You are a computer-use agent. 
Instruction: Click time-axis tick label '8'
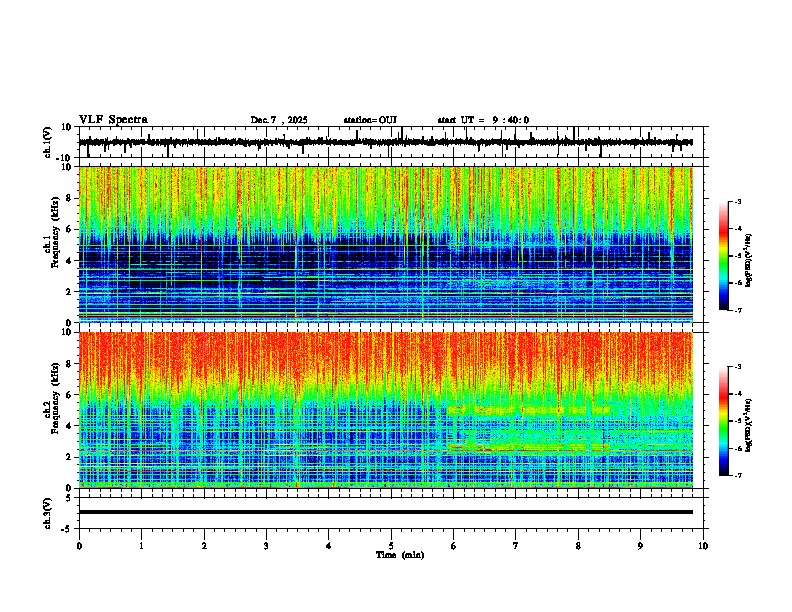[578, 546]
